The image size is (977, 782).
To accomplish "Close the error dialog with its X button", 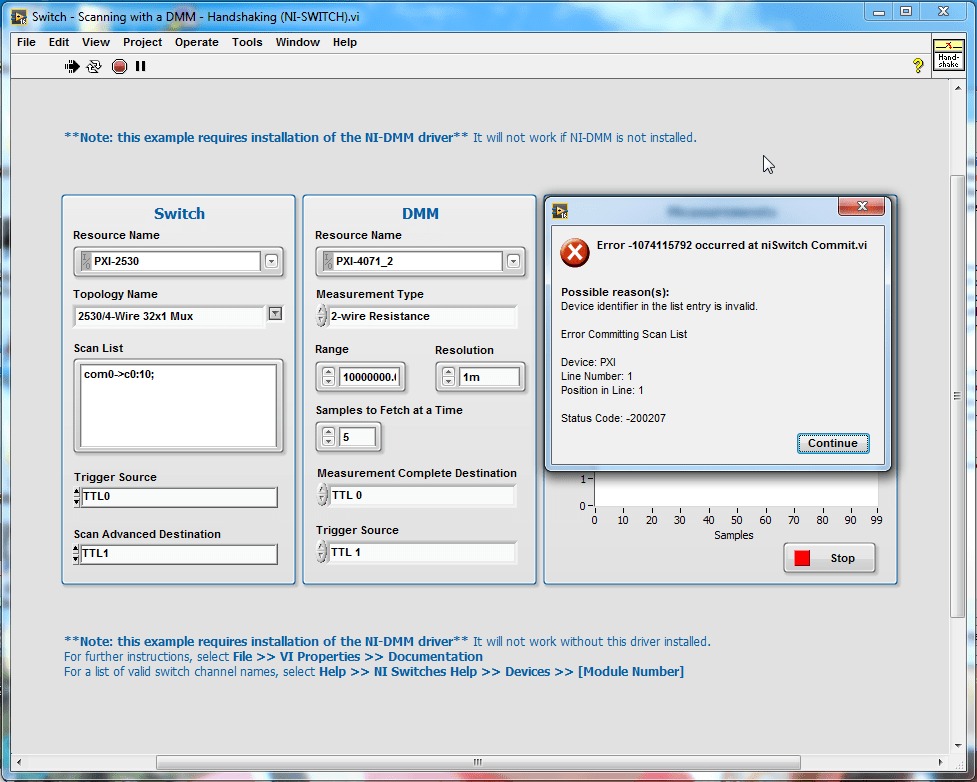I will coord(862,206).
